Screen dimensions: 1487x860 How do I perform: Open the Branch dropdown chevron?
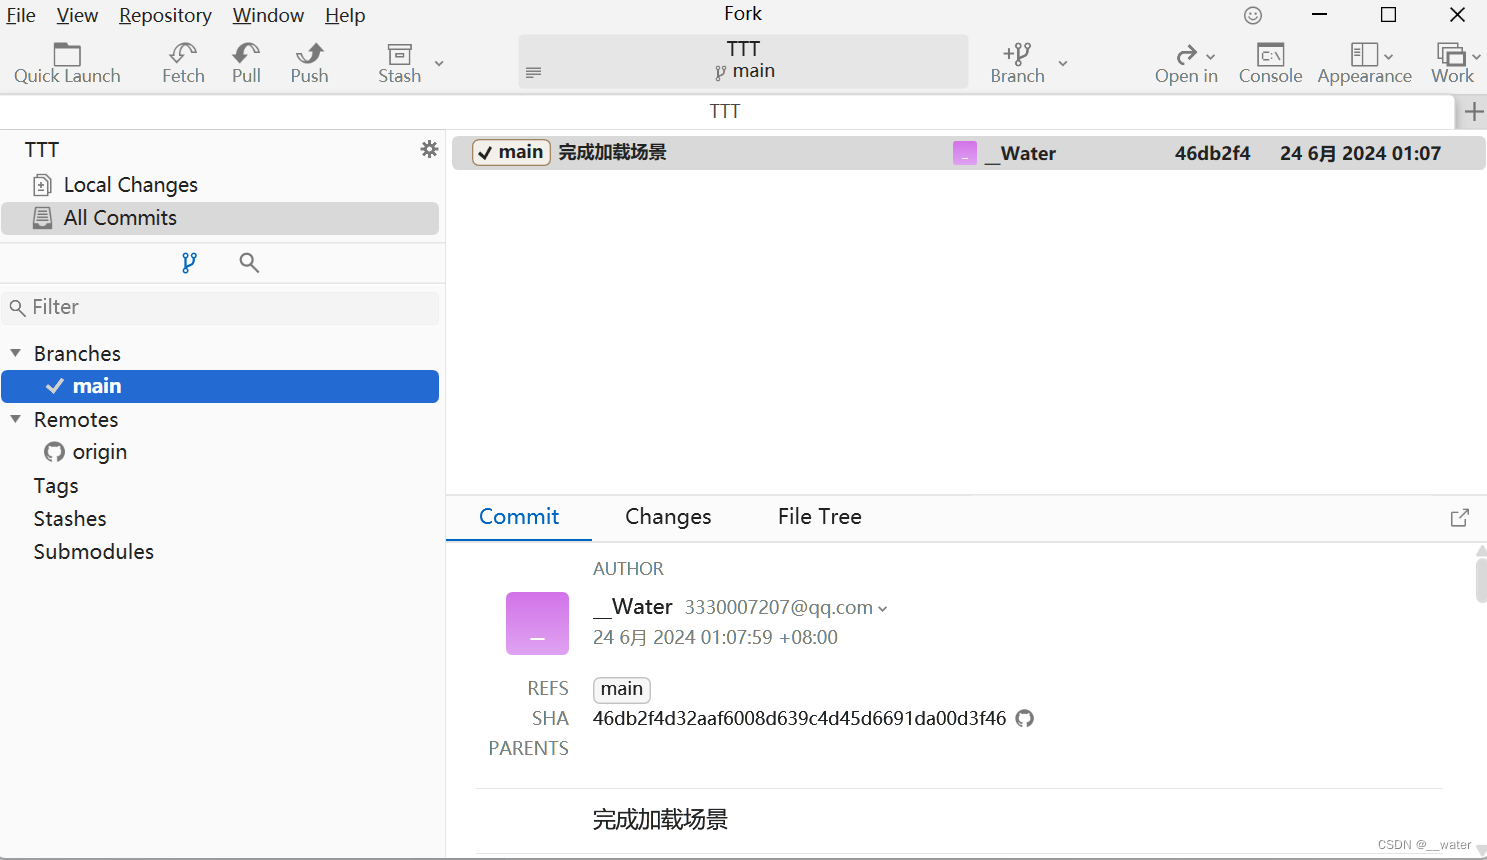pos(1062,61)
